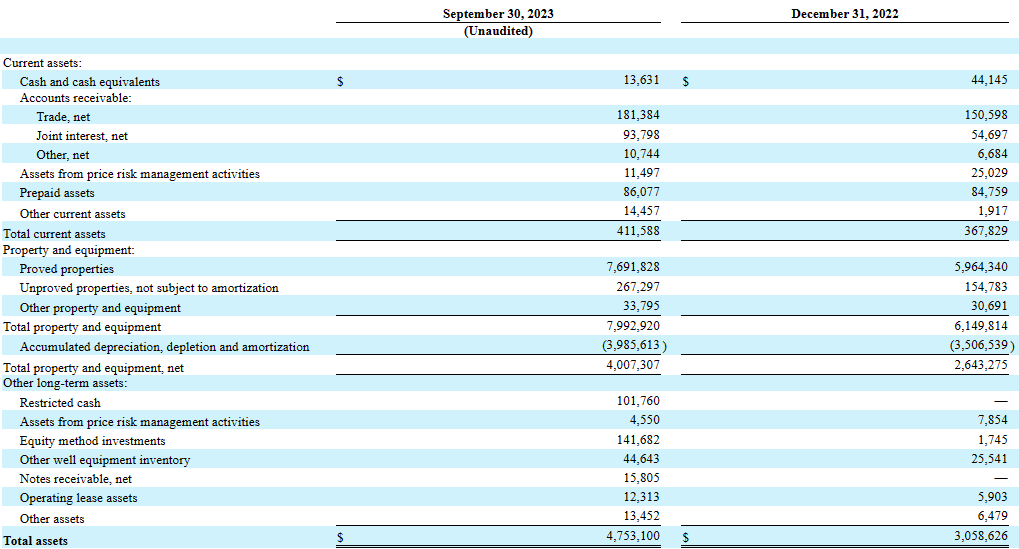Select 'Proved properties' row label
This screenshot has width=1019, height=549.
point(66,269)
